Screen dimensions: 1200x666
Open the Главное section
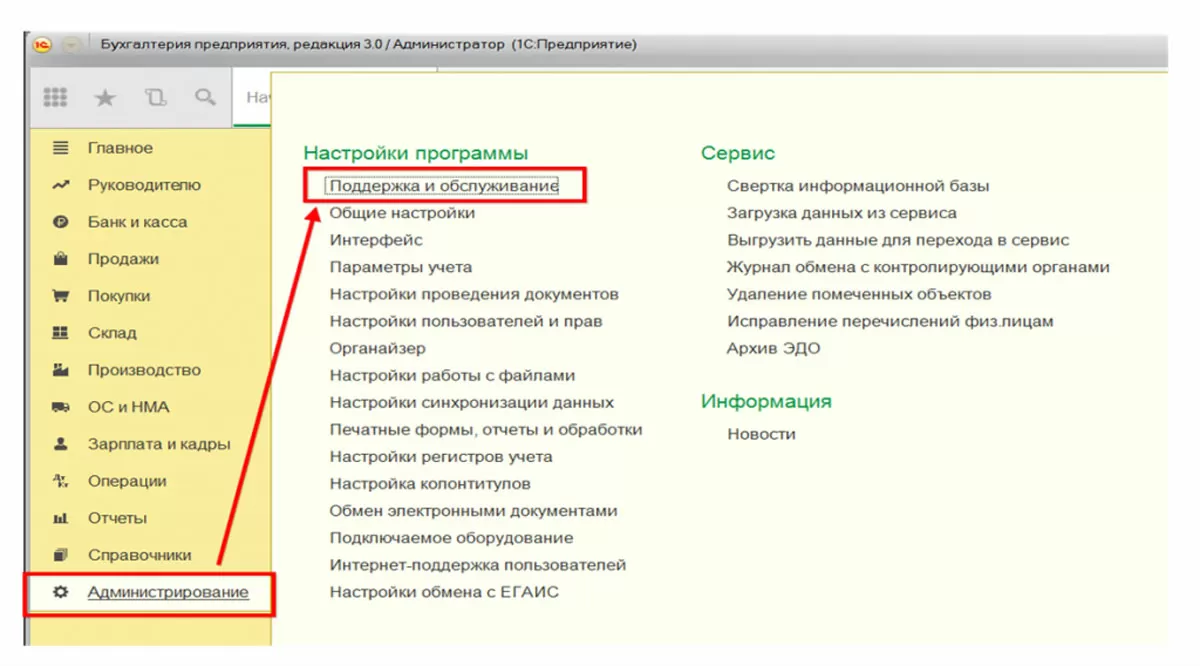coord(120,148)
